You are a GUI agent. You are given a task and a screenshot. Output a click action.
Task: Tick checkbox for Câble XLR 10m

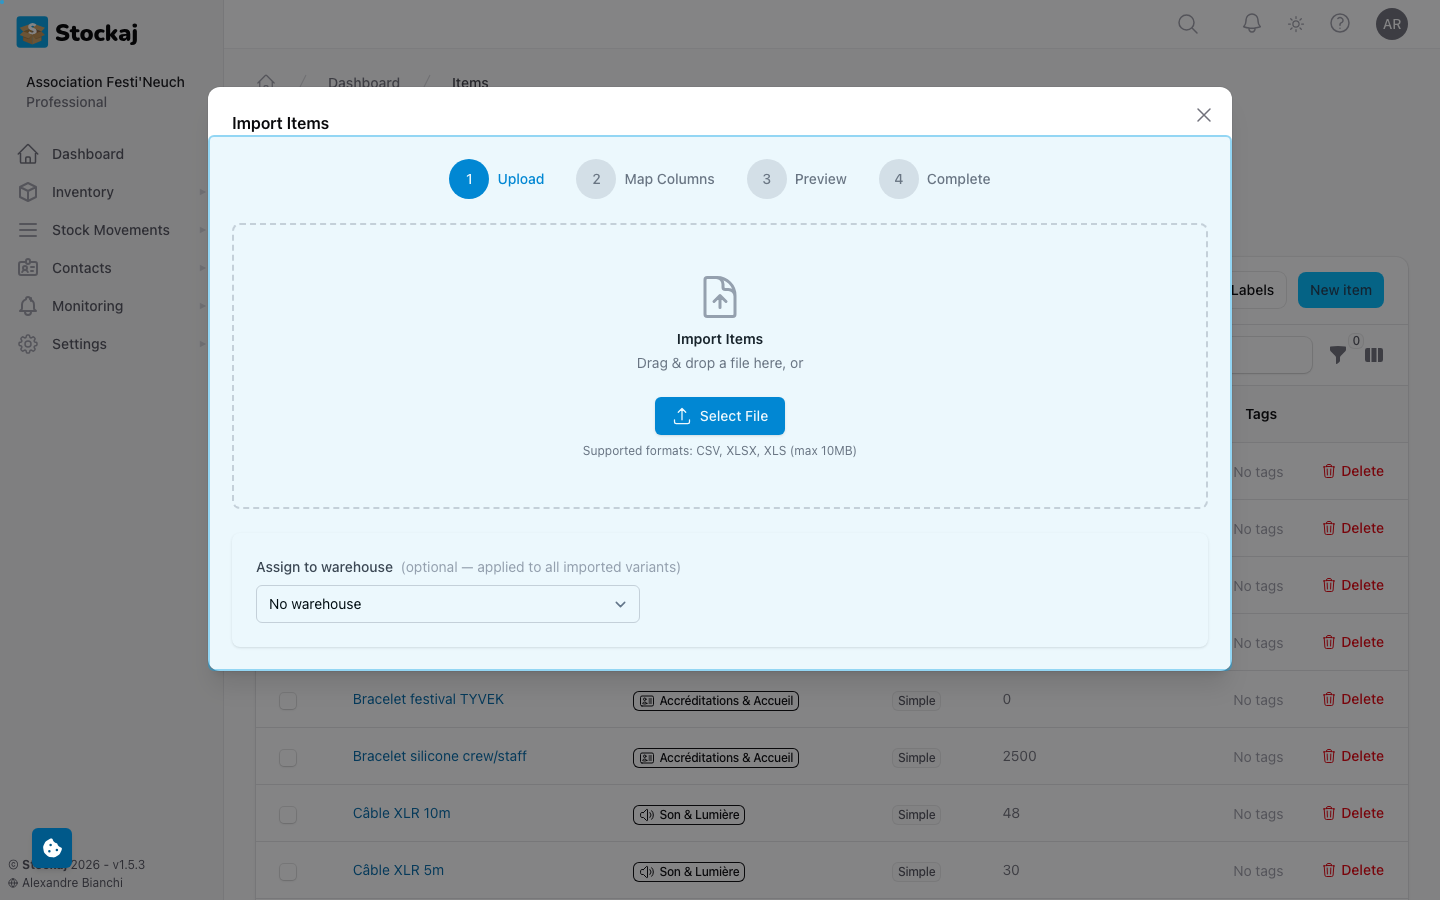click(288, 815)
